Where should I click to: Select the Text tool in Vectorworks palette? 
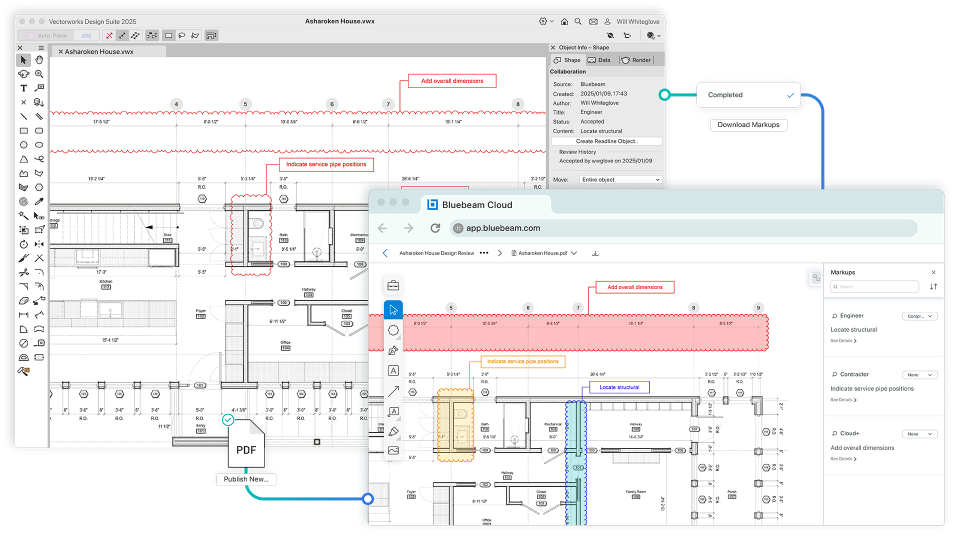pyautogui.click(x=23, y=88)
